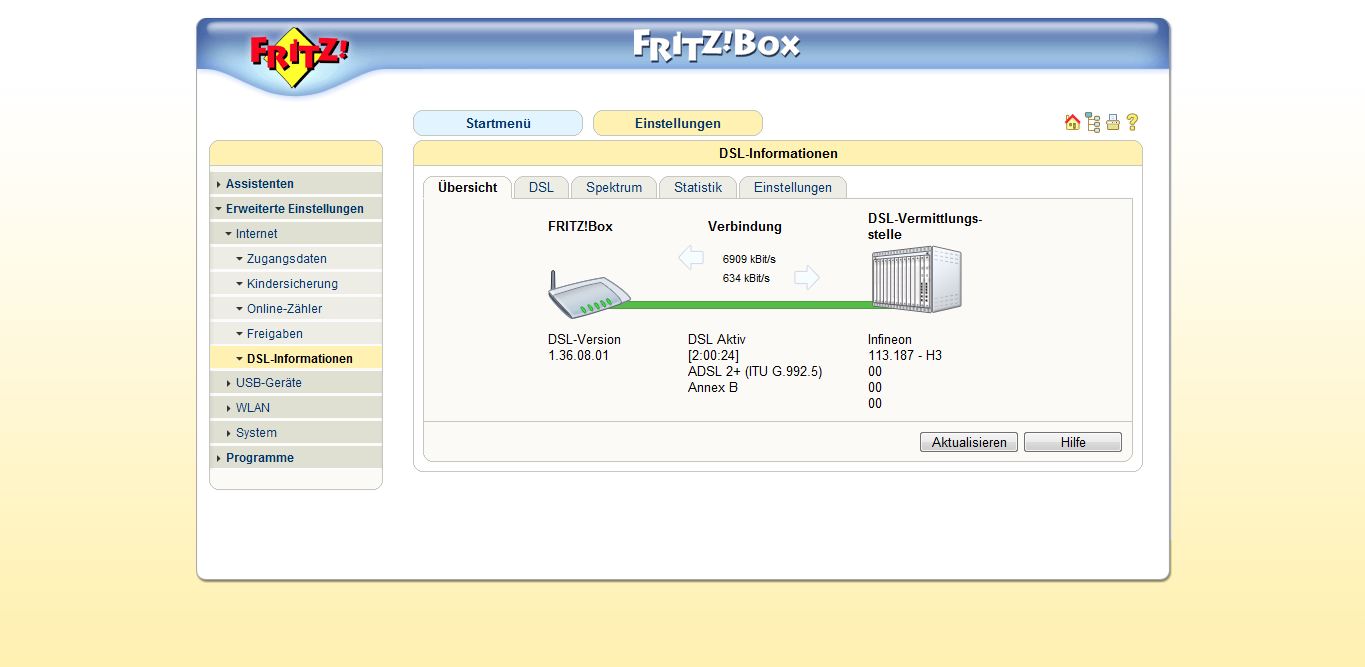This screenshot has width=1365, height=667.
Task: Select DSL-Informationen in the sidebar
Action: (x=296, y=359)
